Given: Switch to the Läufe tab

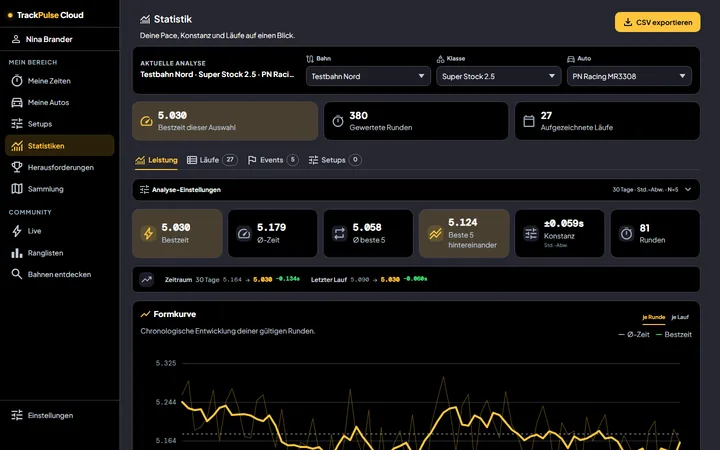Looking at the screenshot, I should coord(212,160).
